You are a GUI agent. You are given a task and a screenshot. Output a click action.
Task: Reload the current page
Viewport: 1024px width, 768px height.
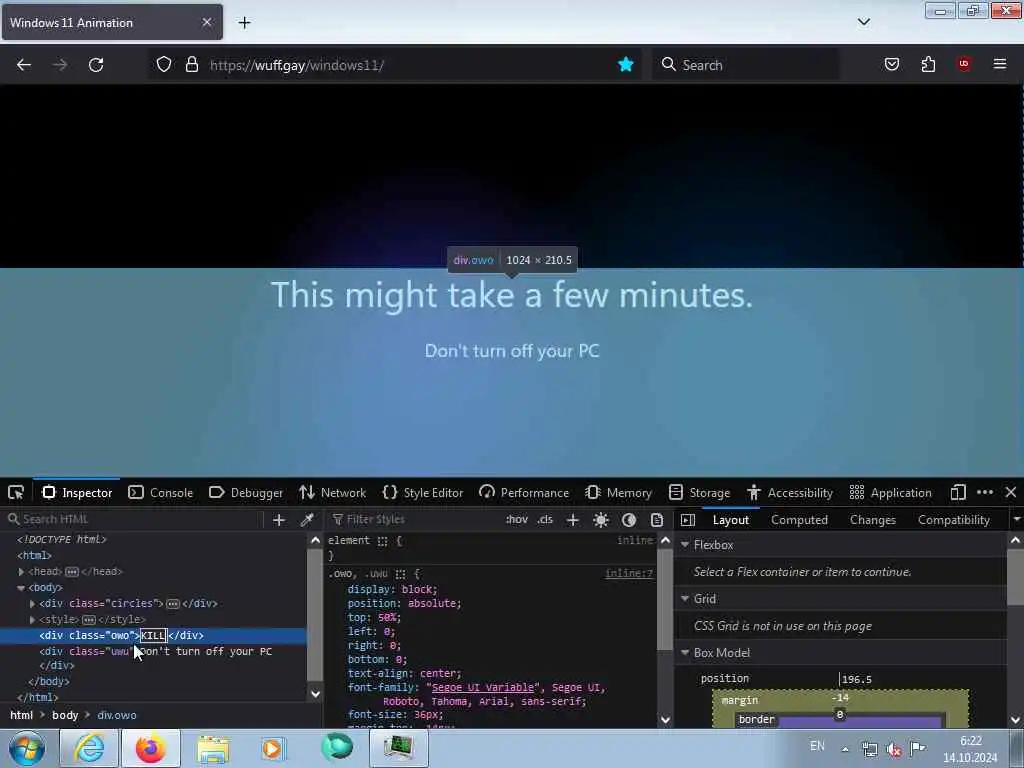[96, 65]
